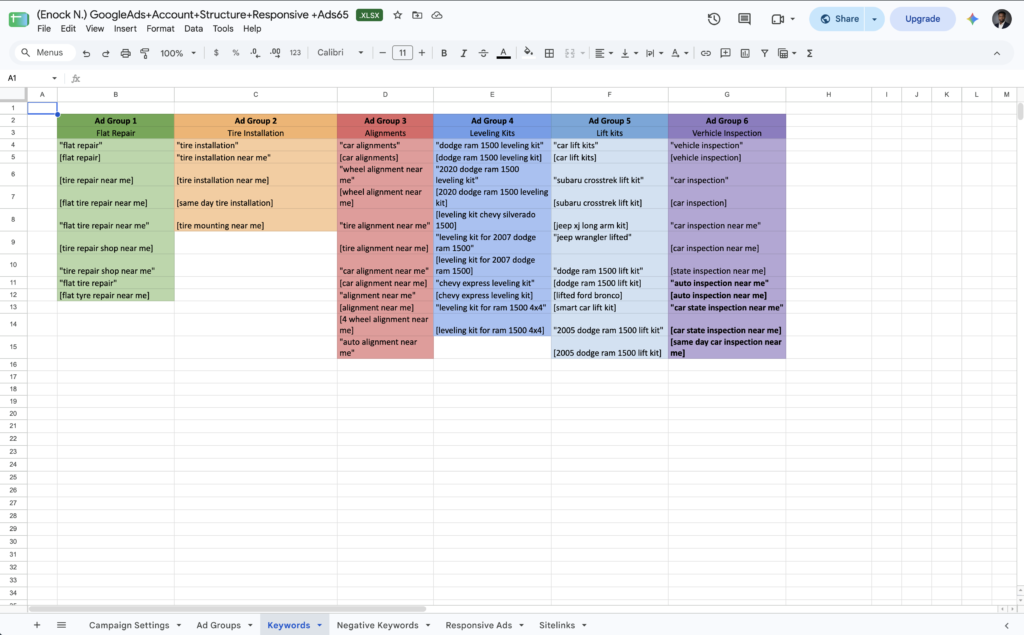Open the Name Box dropdown arrow

54,78
